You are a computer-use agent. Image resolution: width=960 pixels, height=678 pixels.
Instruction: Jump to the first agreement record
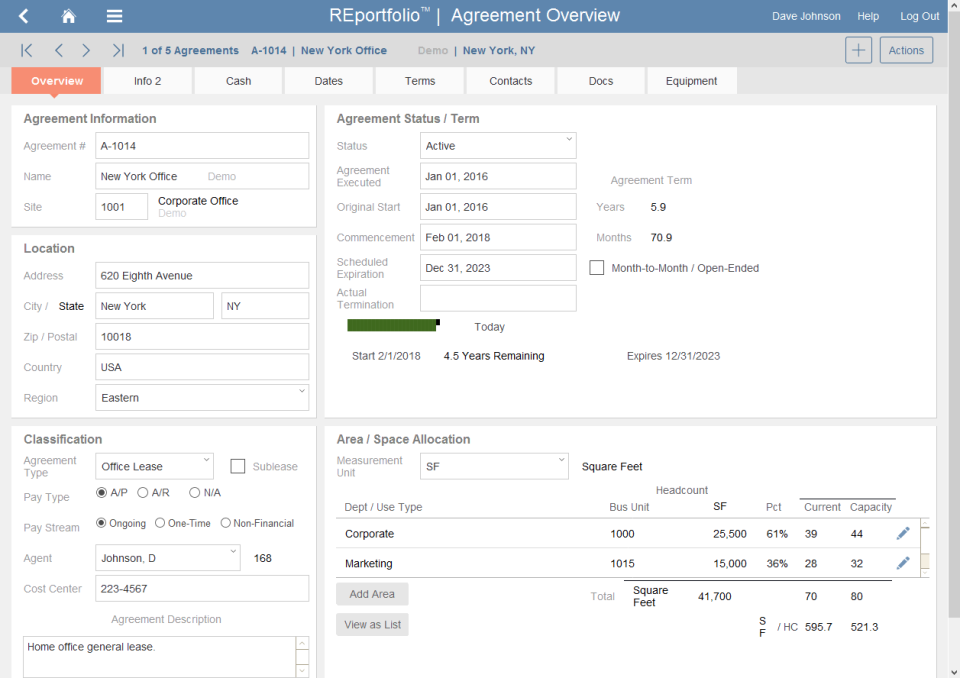[x=26, y=50]
